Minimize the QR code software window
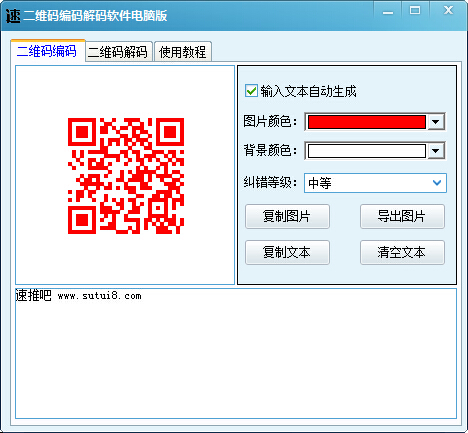This screenshot has height=433, width=468. tap(388, 11)
